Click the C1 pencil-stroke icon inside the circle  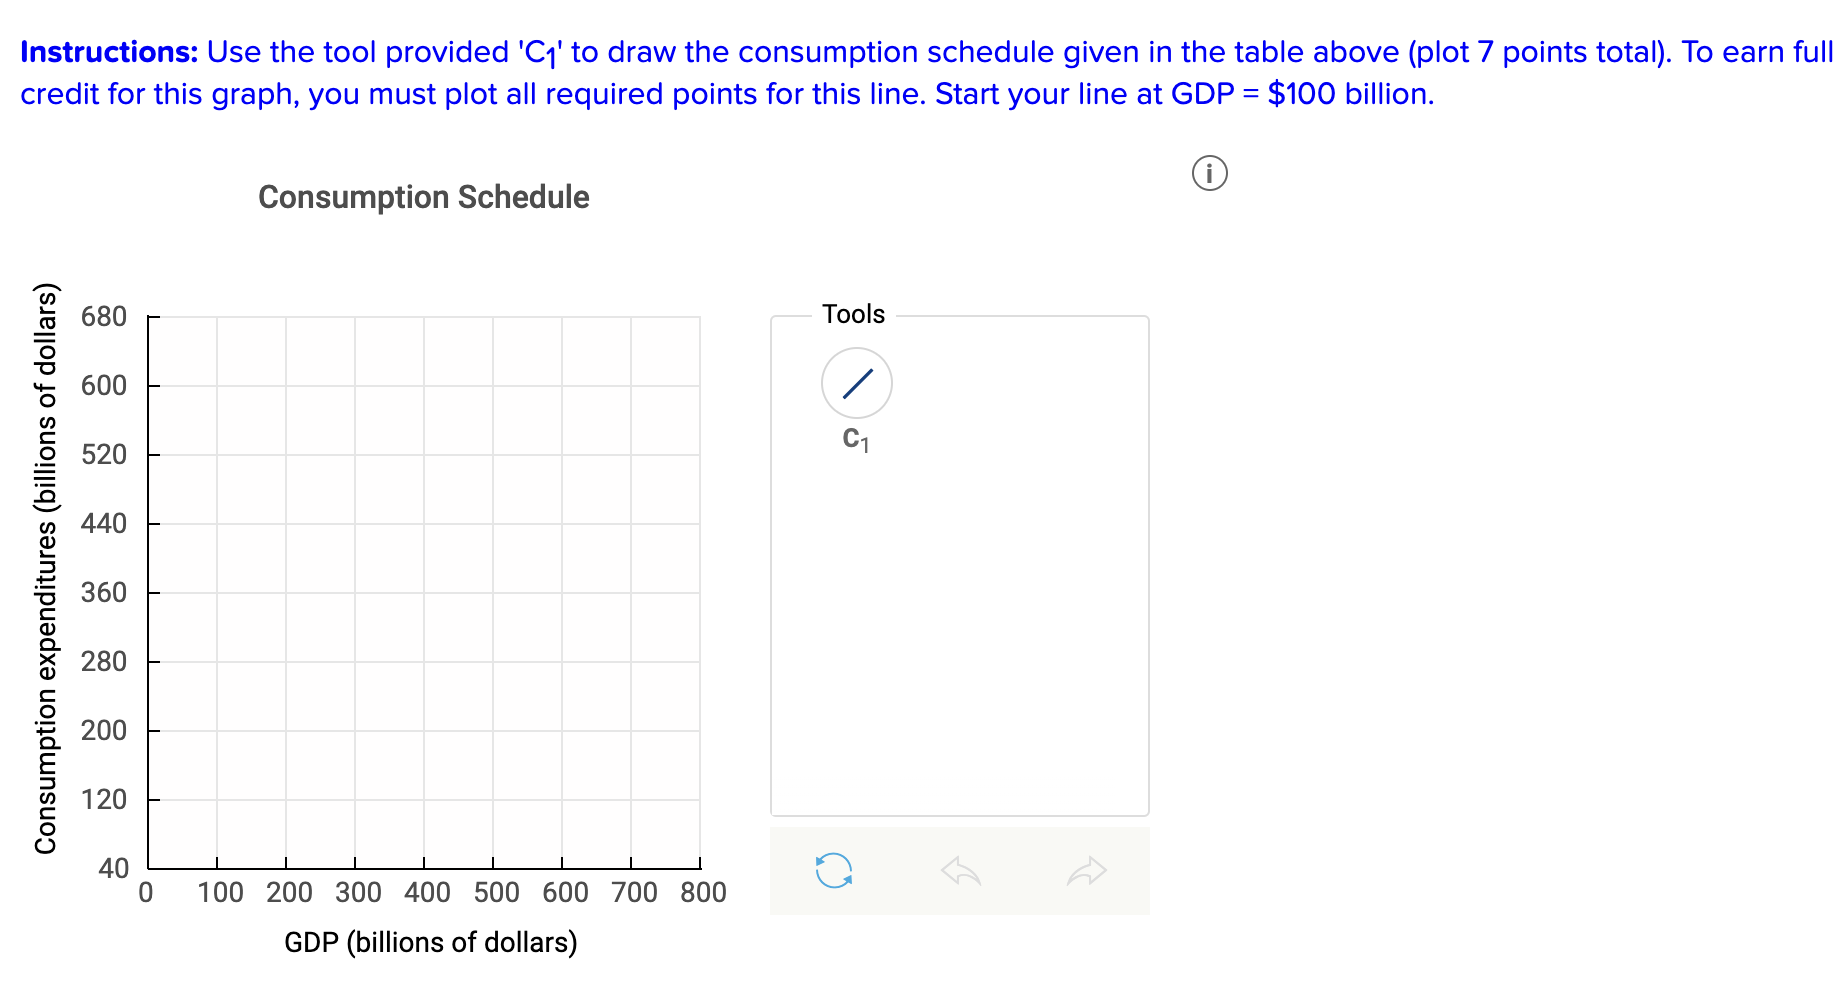pos(856,383)
